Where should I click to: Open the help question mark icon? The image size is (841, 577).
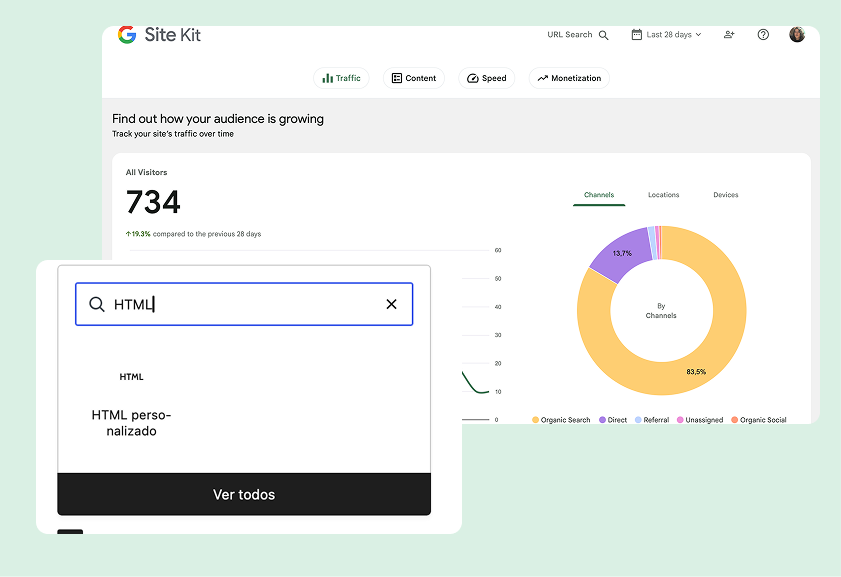click(763, 34)
